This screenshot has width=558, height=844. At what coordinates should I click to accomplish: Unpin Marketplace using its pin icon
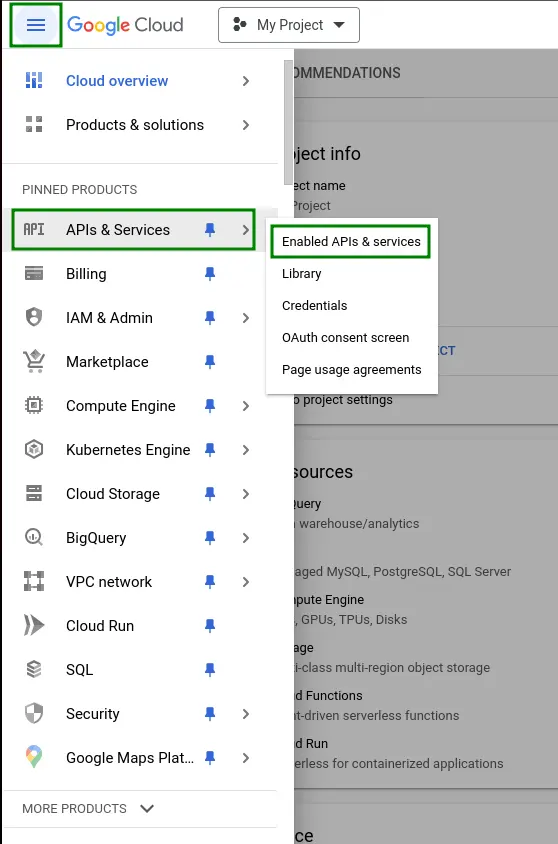pyautogui.click(x=210, y=362)
